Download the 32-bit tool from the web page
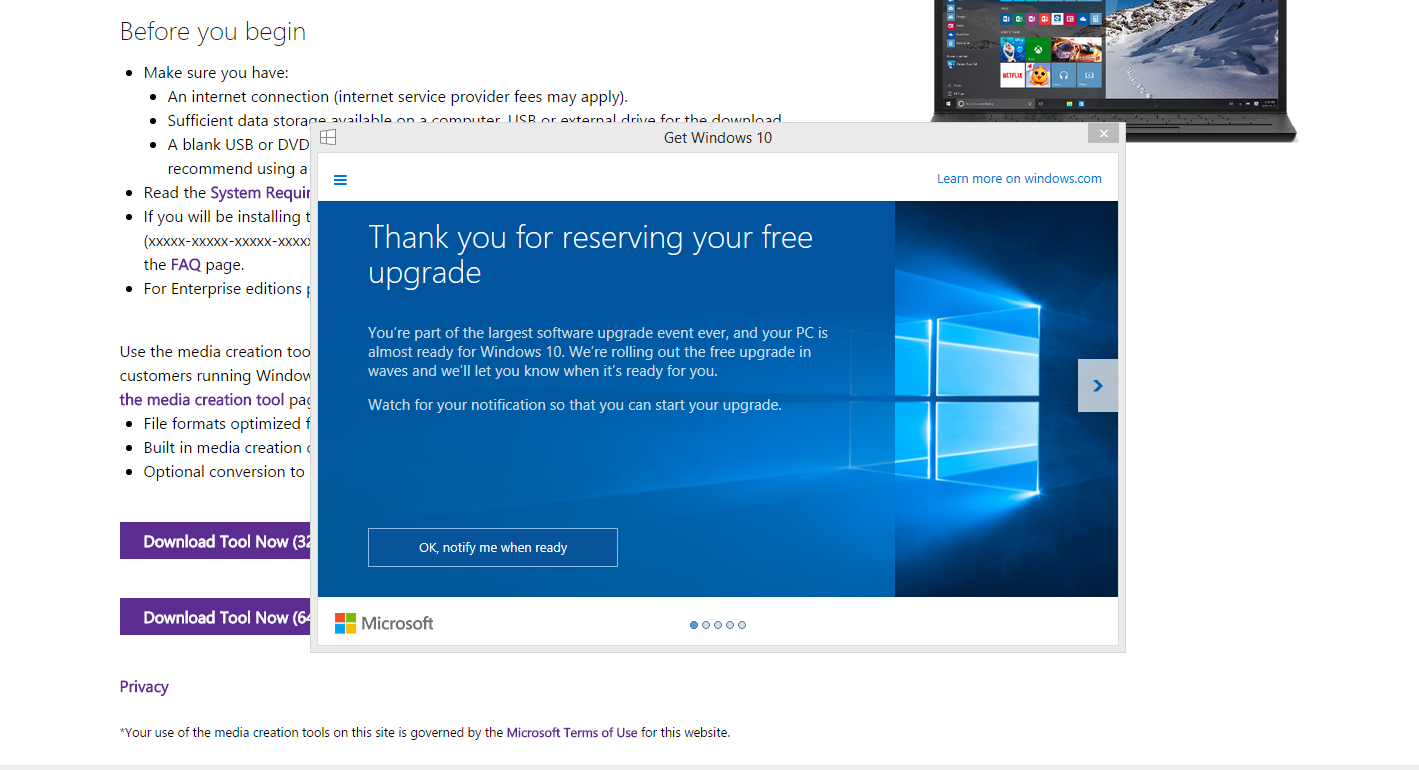 [x=215, y=541]
